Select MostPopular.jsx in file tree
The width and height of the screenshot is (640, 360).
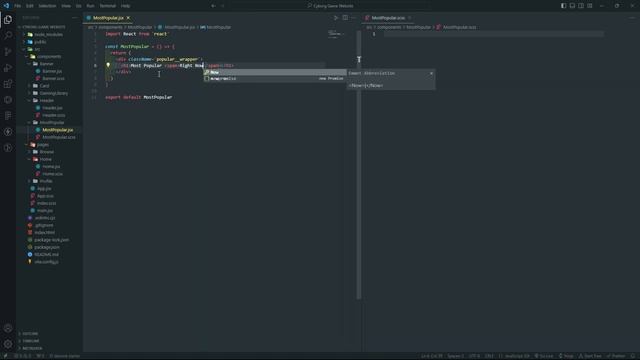click(58, 130)
